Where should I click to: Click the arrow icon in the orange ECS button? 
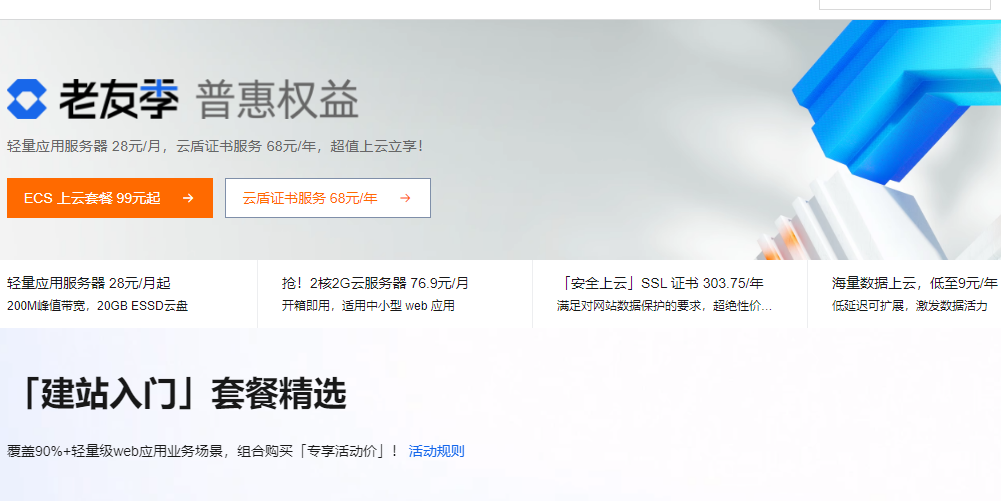(188, 198)
